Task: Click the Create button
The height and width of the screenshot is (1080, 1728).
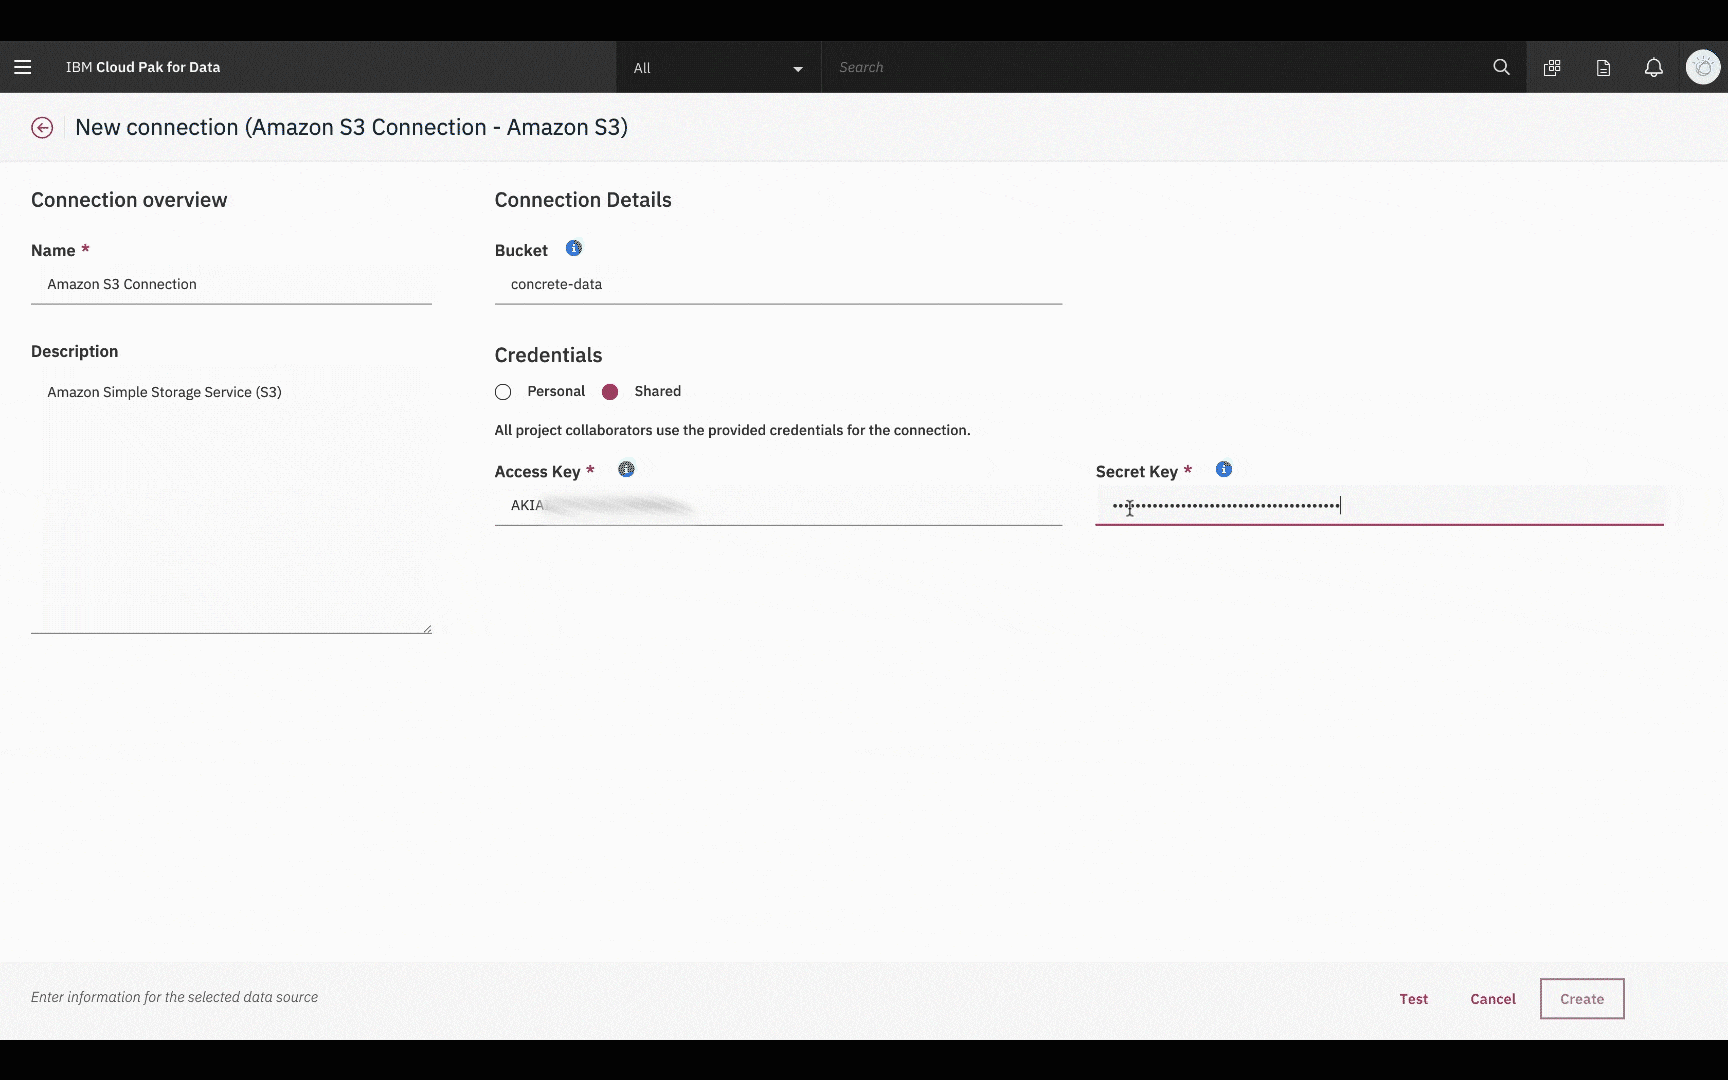Action: [1582, 999]
